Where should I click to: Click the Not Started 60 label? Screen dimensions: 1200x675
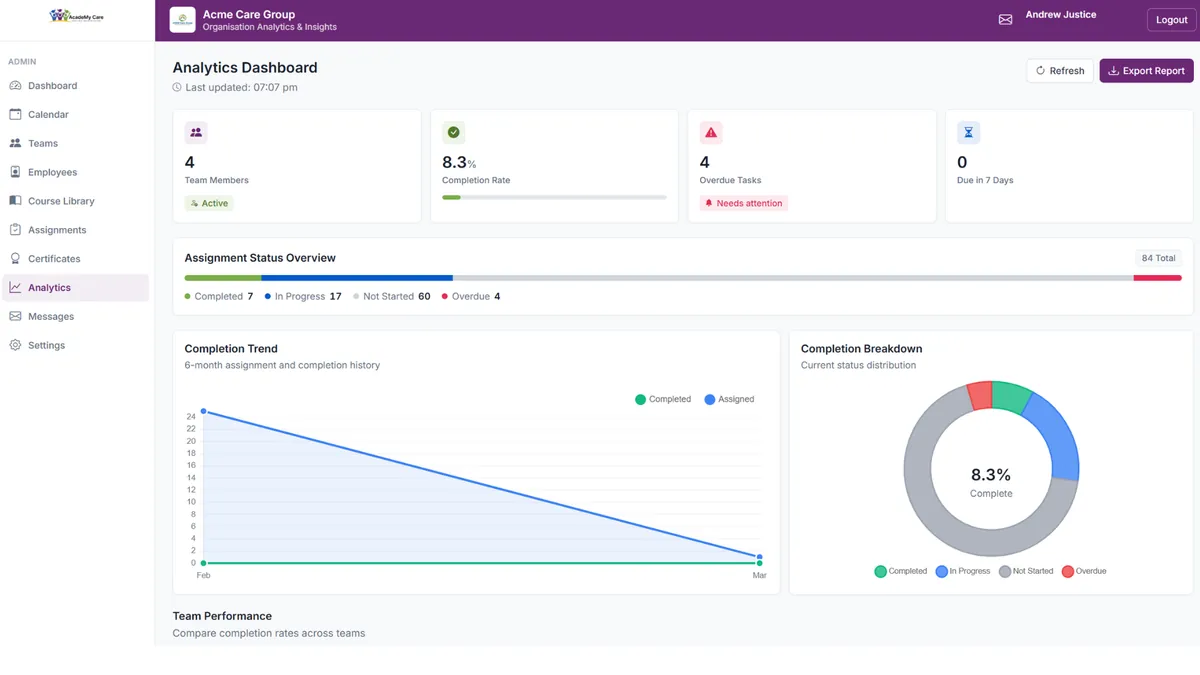[392, 297]
